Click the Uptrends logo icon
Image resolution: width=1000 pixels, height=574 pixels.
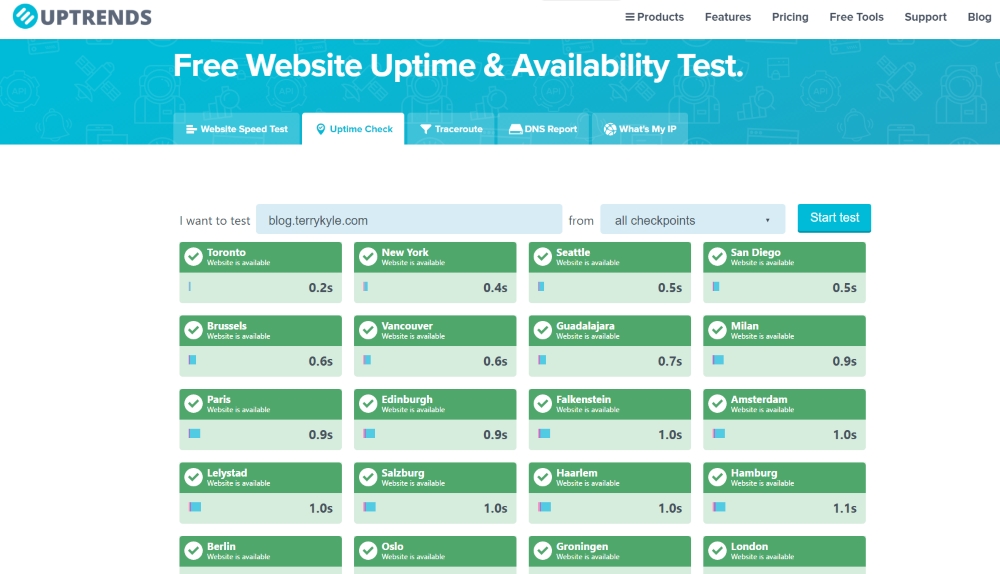[x=27, y=17]
